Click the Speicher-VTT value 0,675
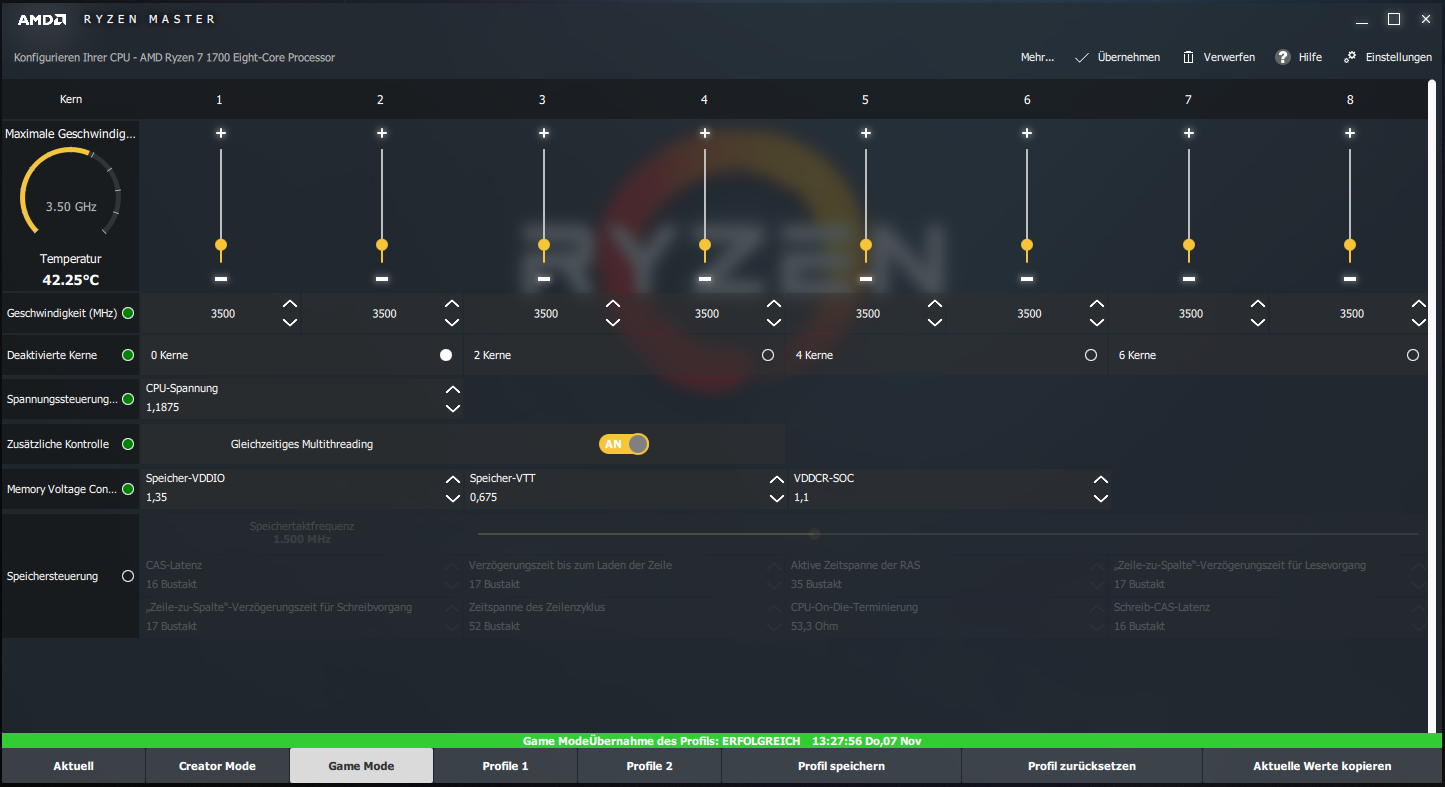The width and height of the screenshot is (1445, 787). pyautogui.click(x=484, y=497)
